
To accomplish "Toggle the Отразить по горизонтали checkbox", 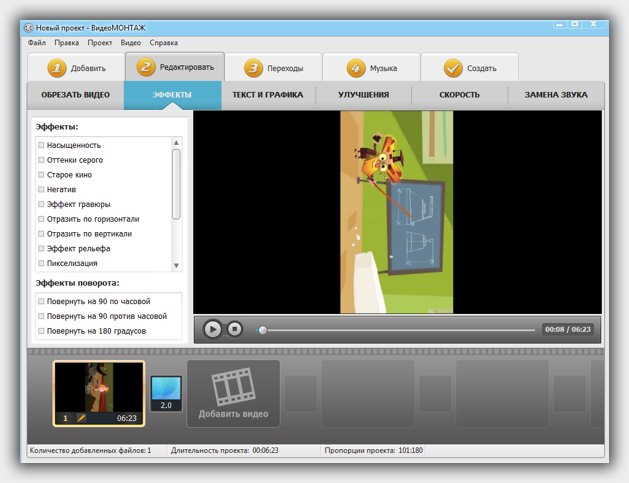I will point(41,219).
